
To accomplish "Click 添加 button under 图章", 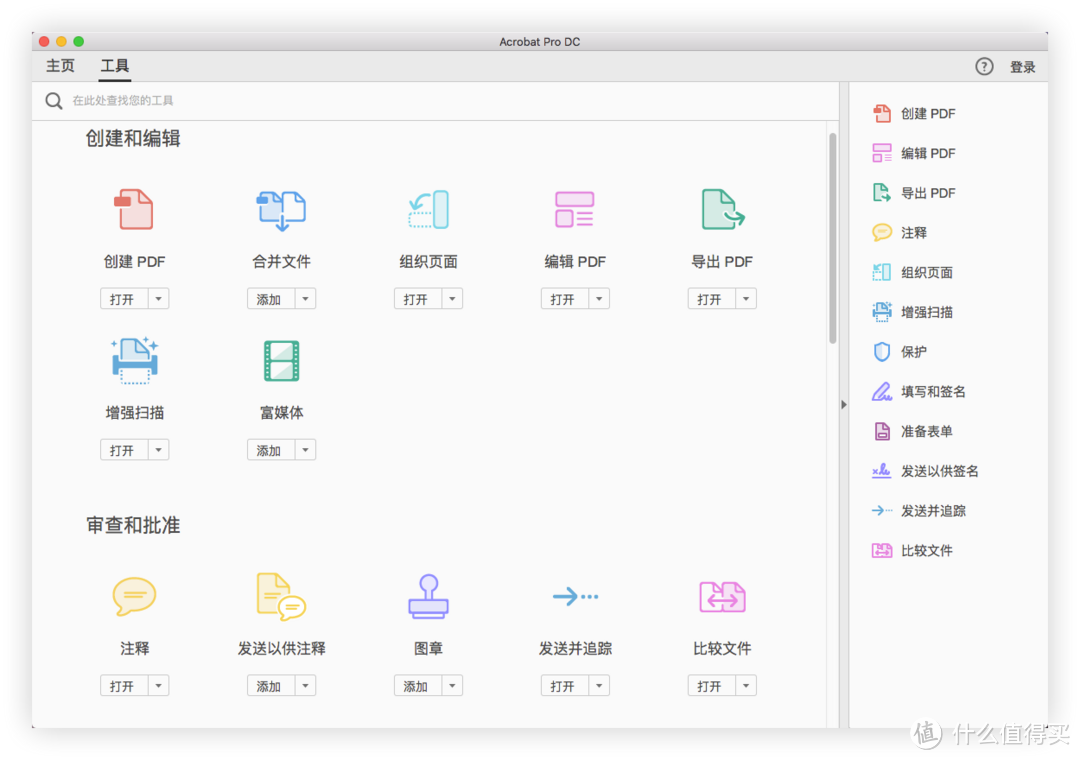I will [418, 686].
